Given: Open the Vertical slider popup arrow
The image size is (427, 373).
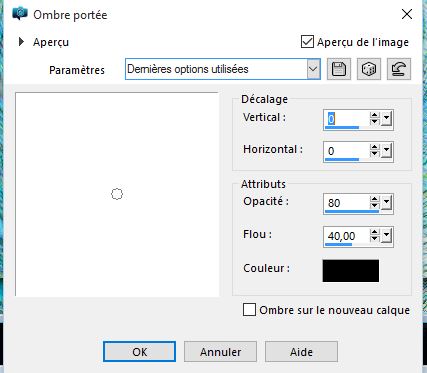Looking at the screenshot, I should 386,118.
